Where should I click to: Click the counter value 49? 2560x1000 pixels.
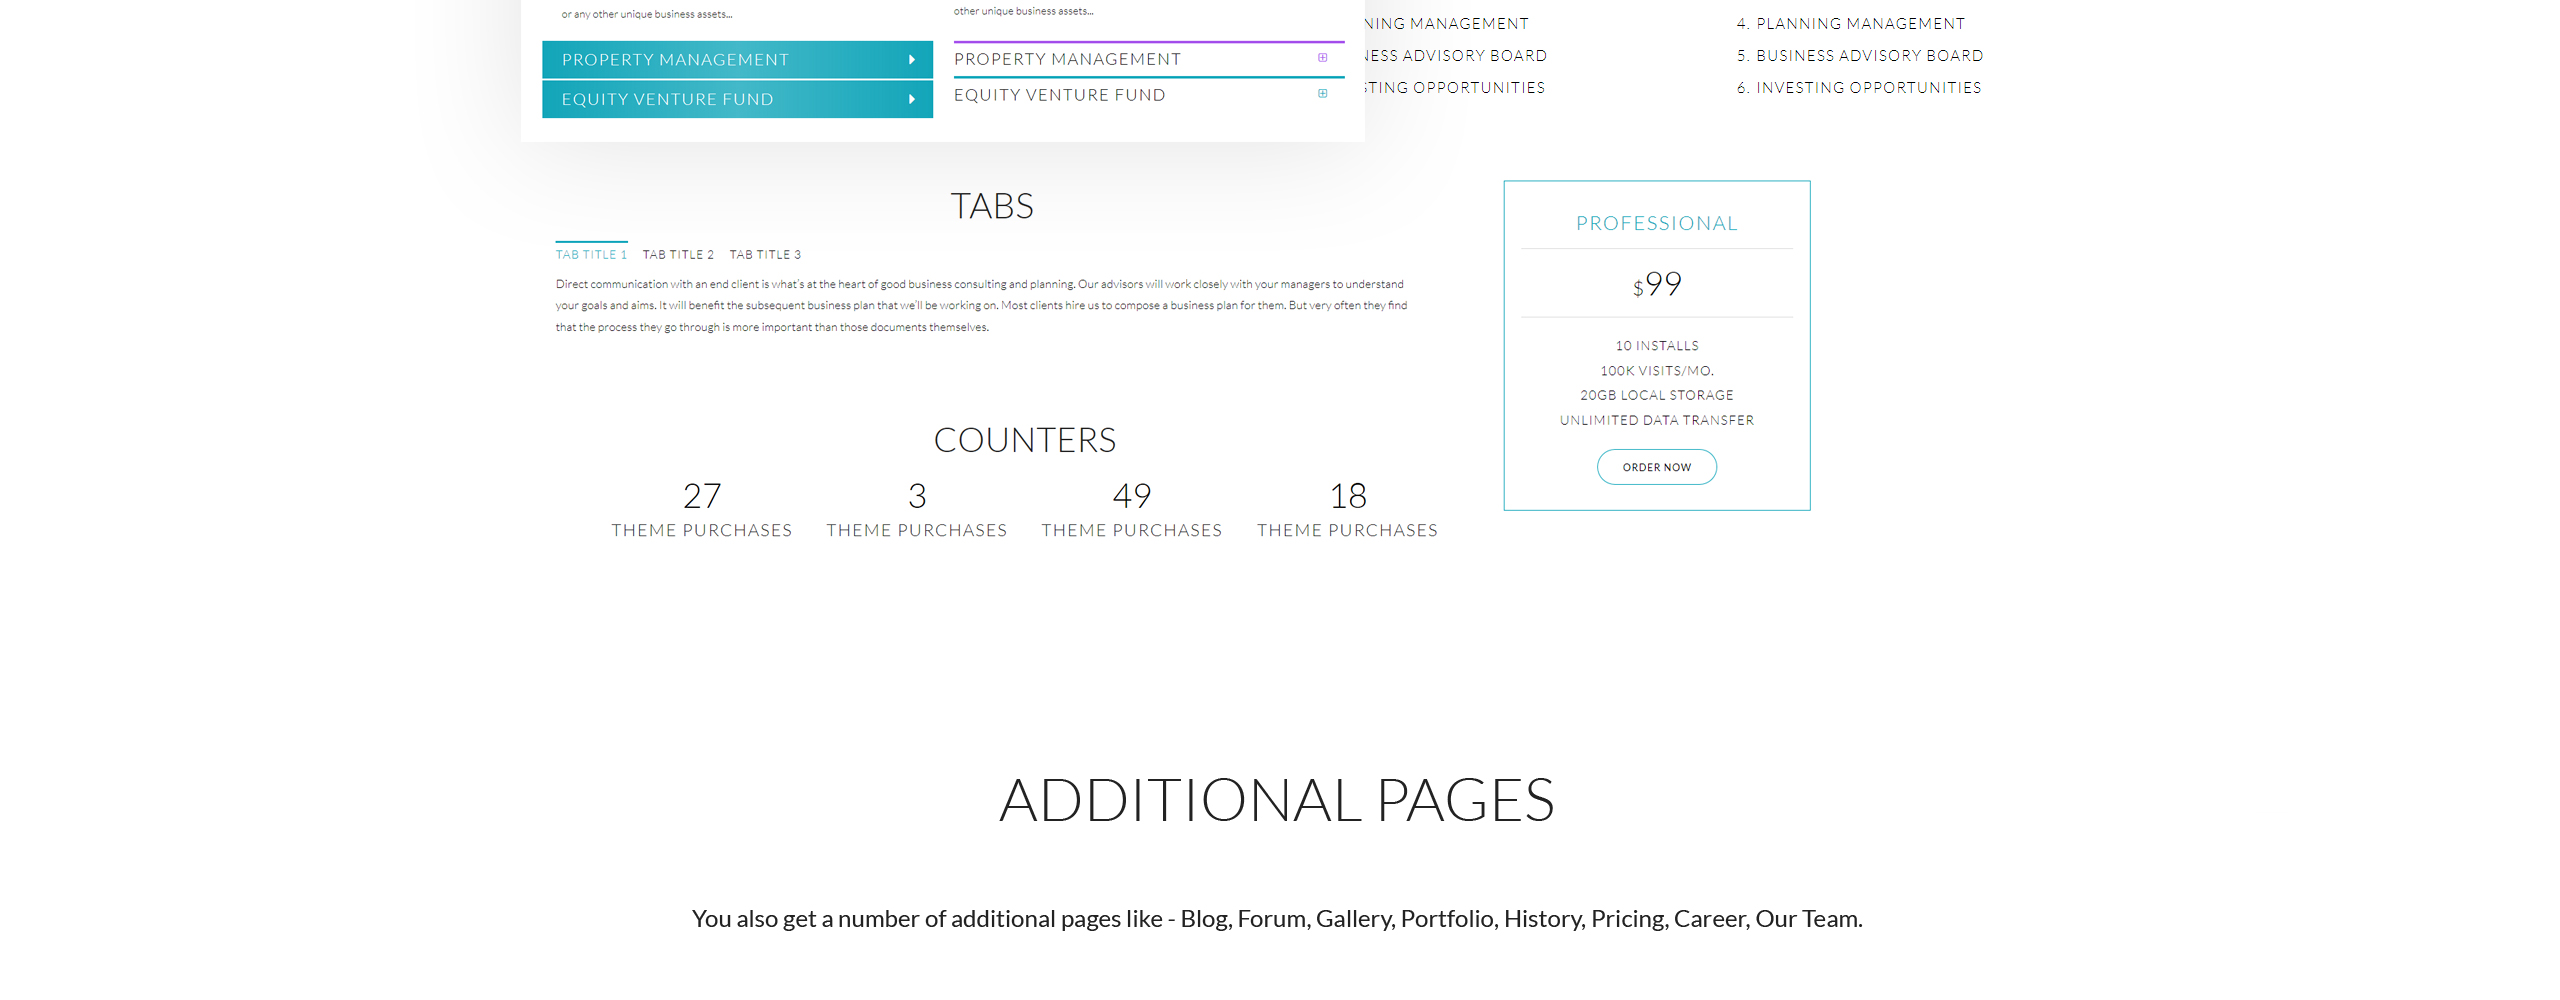[x=1132, y=496]
